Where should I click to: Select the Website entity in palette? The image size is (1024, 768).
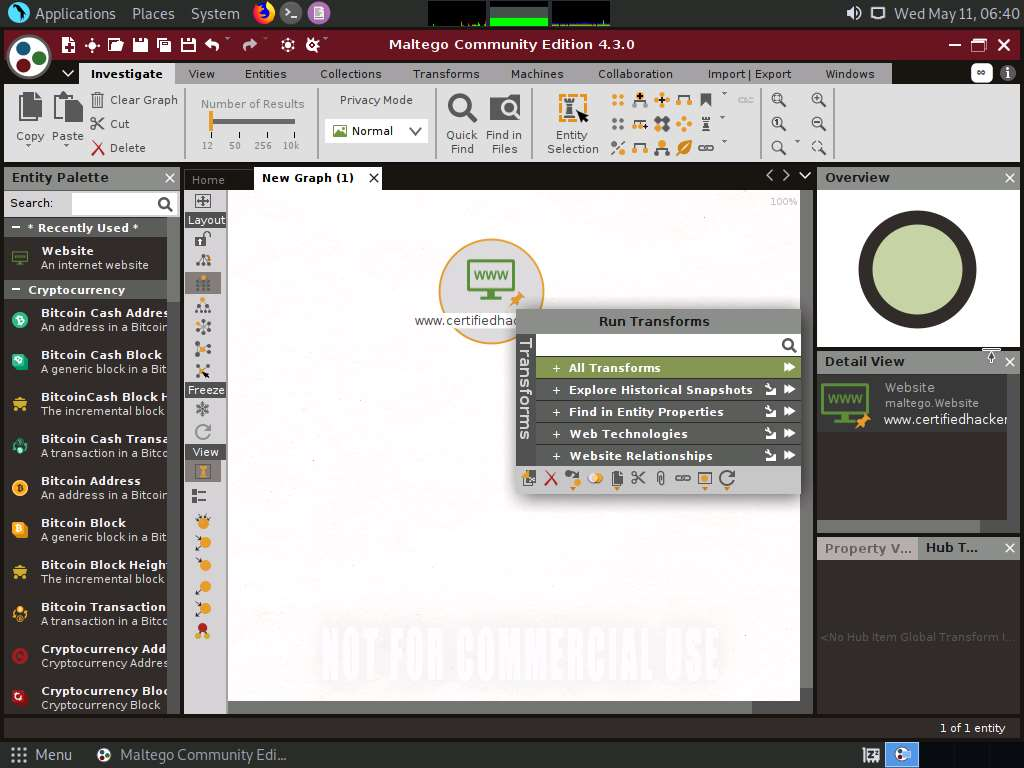[86, 258]
